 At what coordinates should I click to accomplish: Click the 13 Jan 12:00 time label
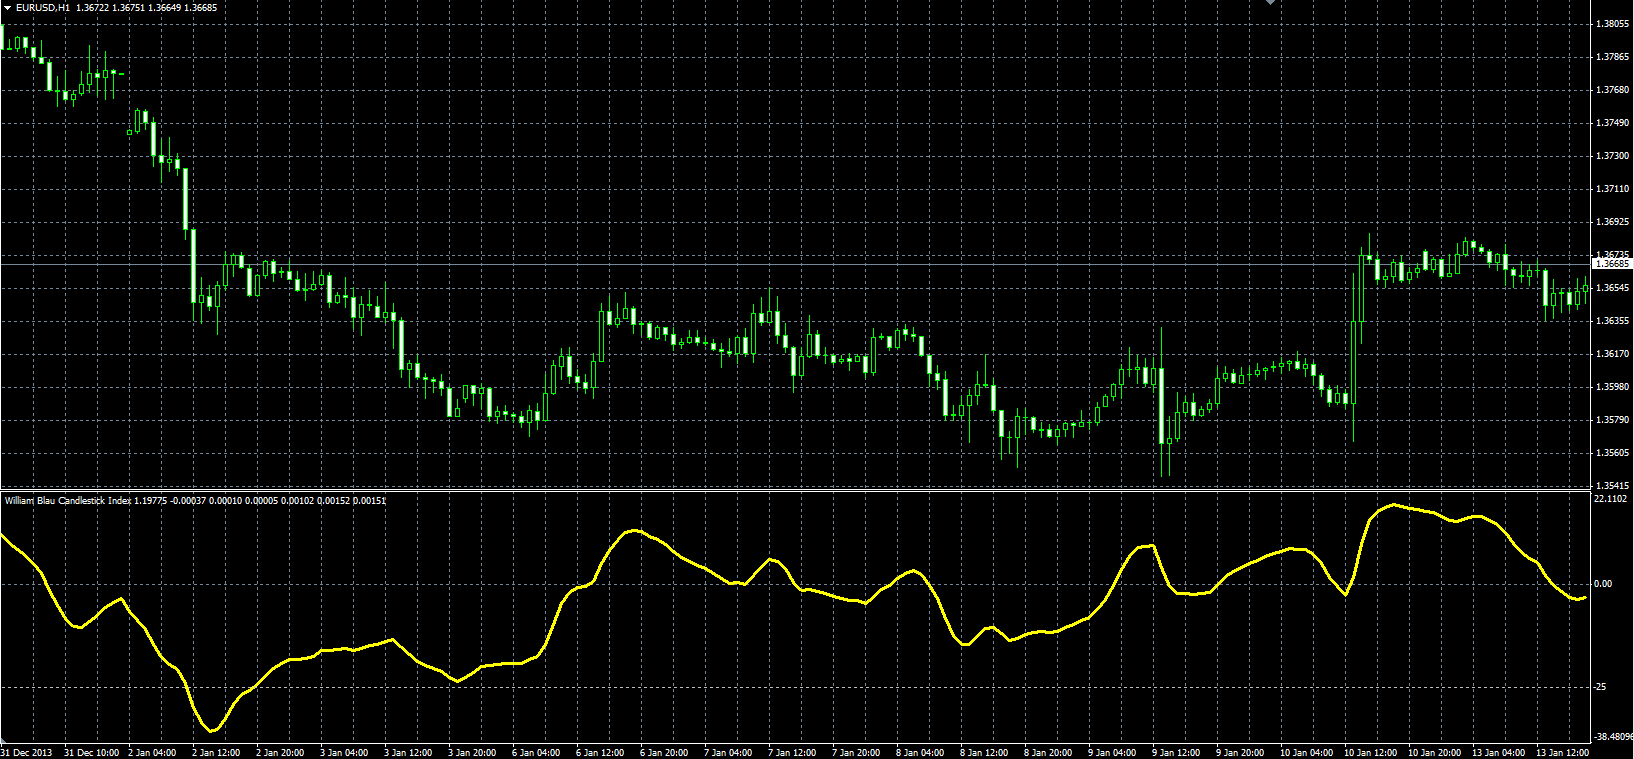pos(1562,753)
